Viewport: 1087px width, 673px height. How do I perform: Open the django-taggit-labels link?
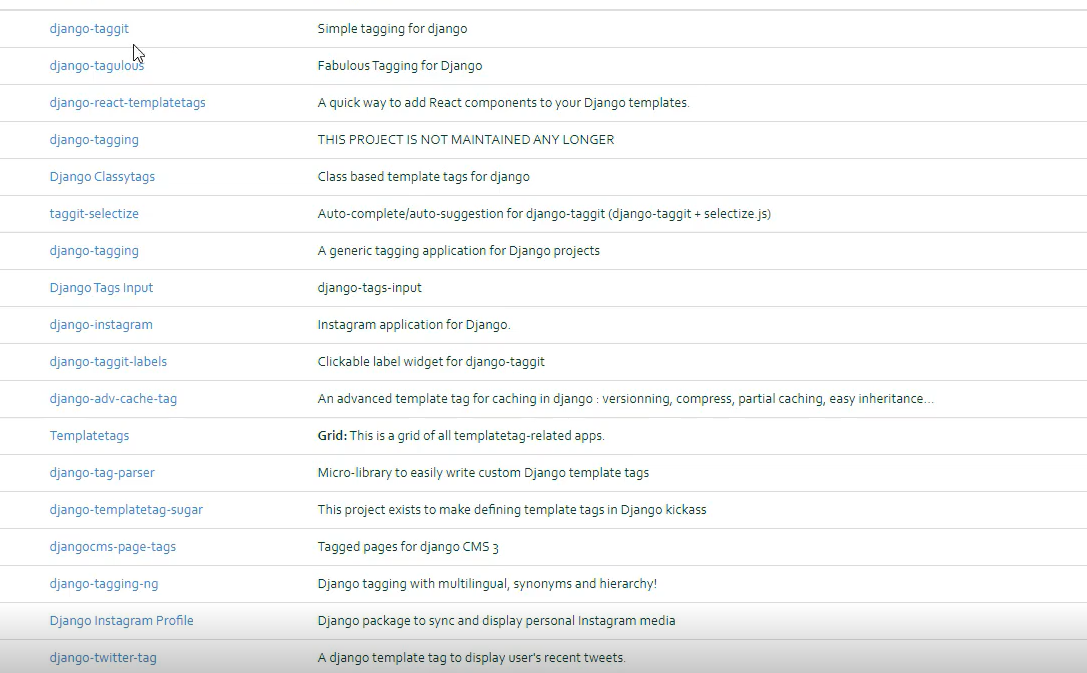(x=108, y=362)
